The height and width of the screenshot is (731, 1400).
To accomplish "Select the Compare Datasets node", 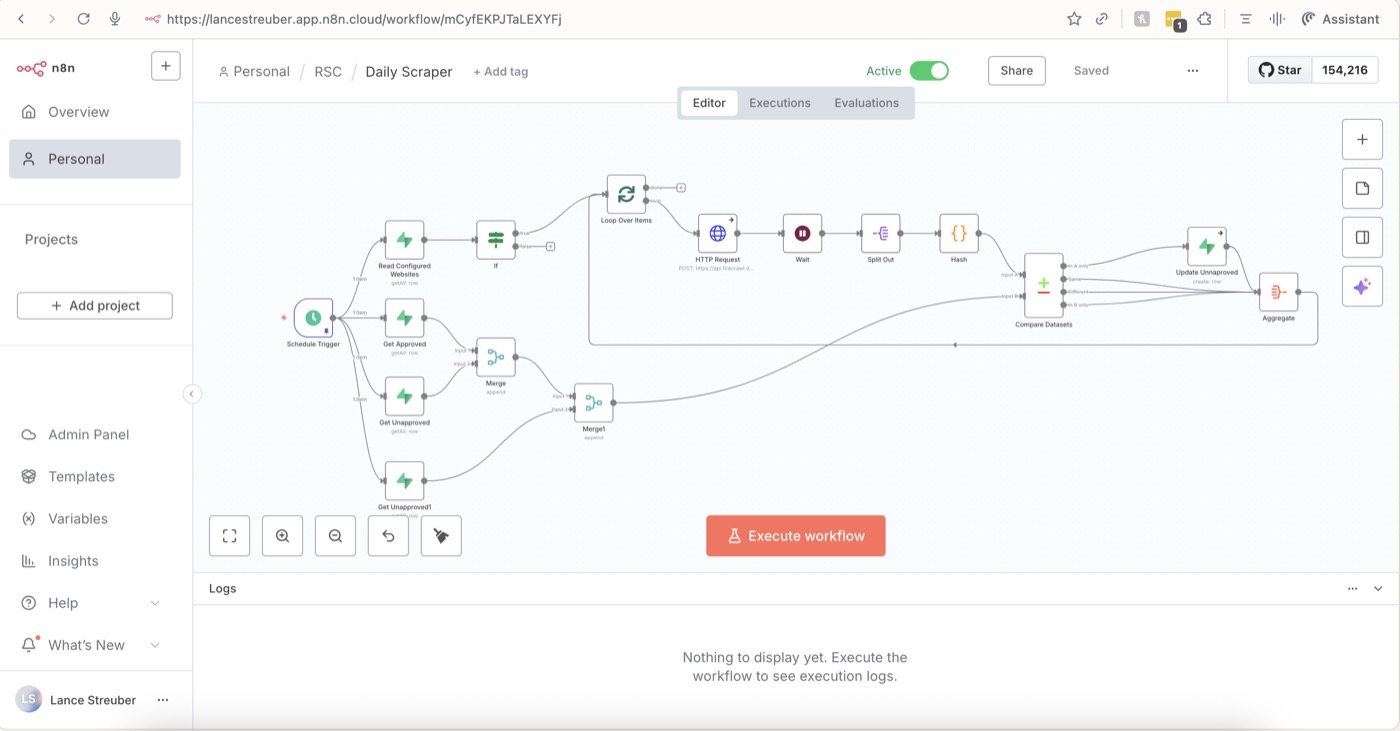I will coord(1044,285).
